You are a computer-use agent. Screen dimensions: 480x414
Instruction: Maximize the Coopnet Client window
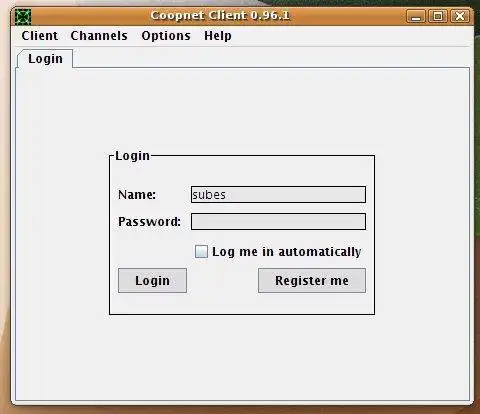(x=438, y=16)
